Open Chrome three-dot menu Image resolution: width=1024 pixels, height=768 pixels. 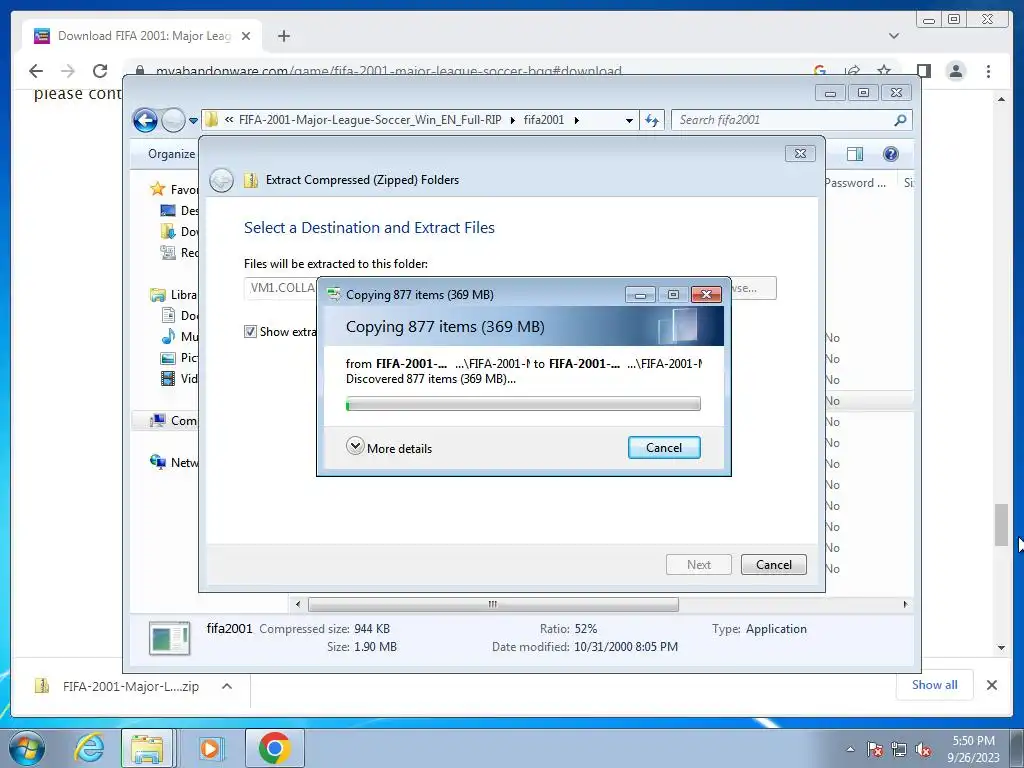click(988, 71)
